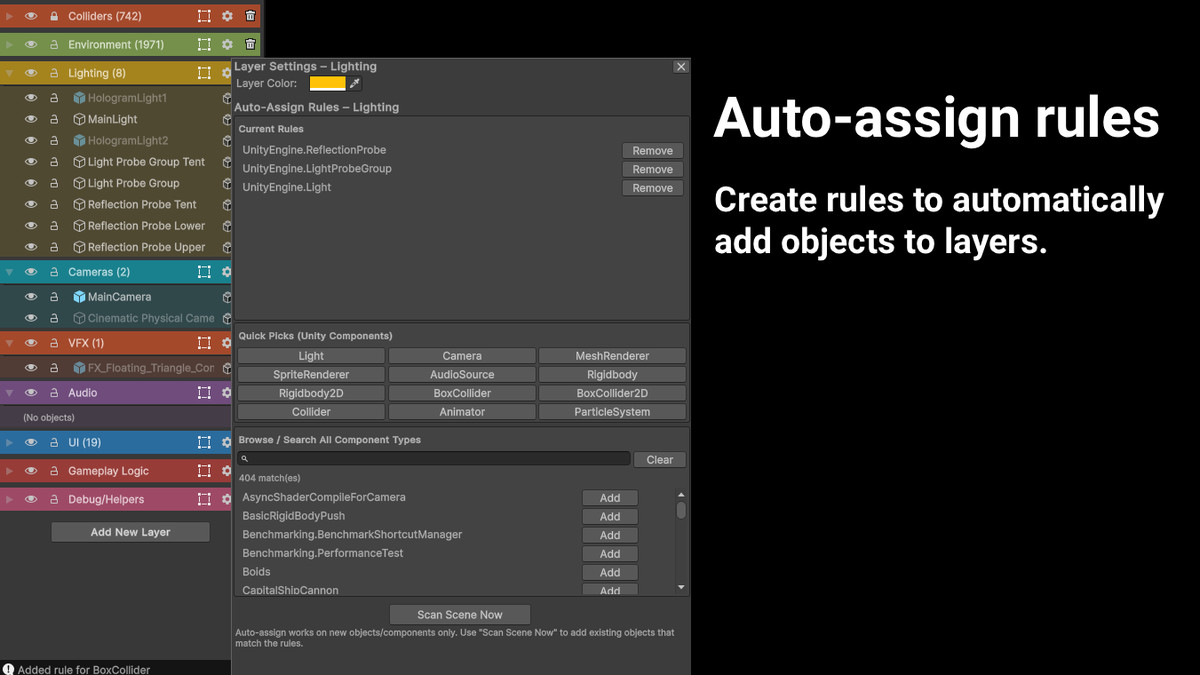
Task: Expand the UI (19) layer
Action: click(9, 441)
